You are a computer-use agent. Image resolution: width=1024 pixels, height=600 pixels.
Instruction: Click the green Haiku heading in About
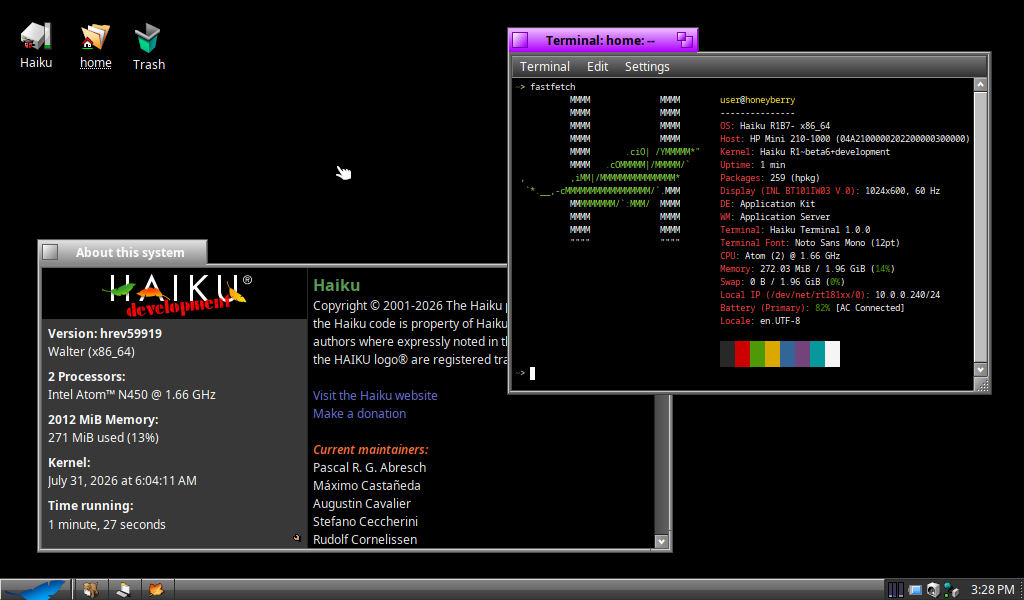coord(336,285)
